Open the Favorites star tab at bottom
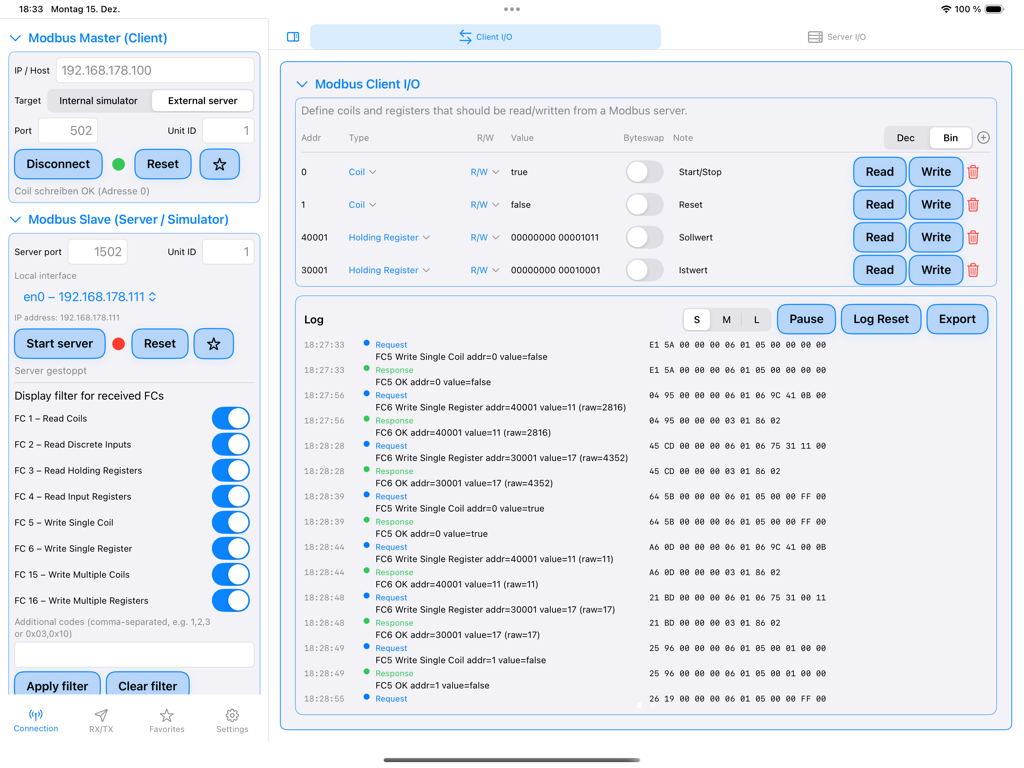The width and height of the screenshot is (1024, 768). [x=166, y=713]
